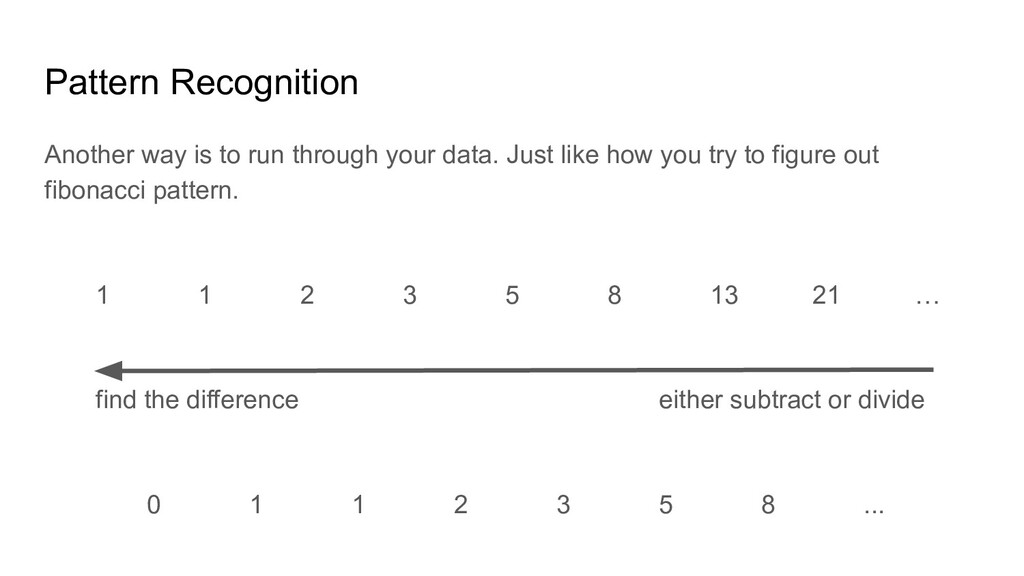Click the number 5 in the top sequence
Image resolution: width=1024 pixels, height=576 pixels.
coord(512,295)
